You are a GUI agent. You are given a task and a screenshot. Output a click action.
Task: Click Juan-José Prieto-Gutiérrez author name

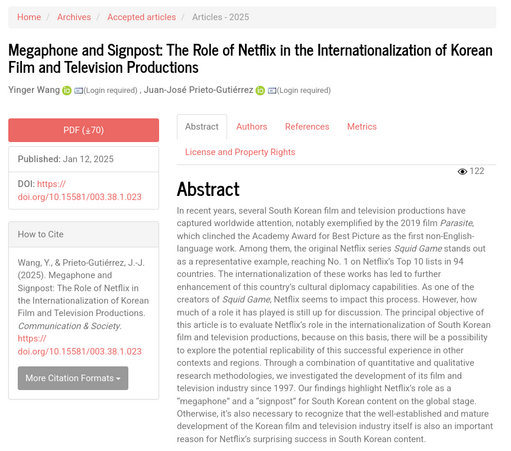click(x=198, y=90)
